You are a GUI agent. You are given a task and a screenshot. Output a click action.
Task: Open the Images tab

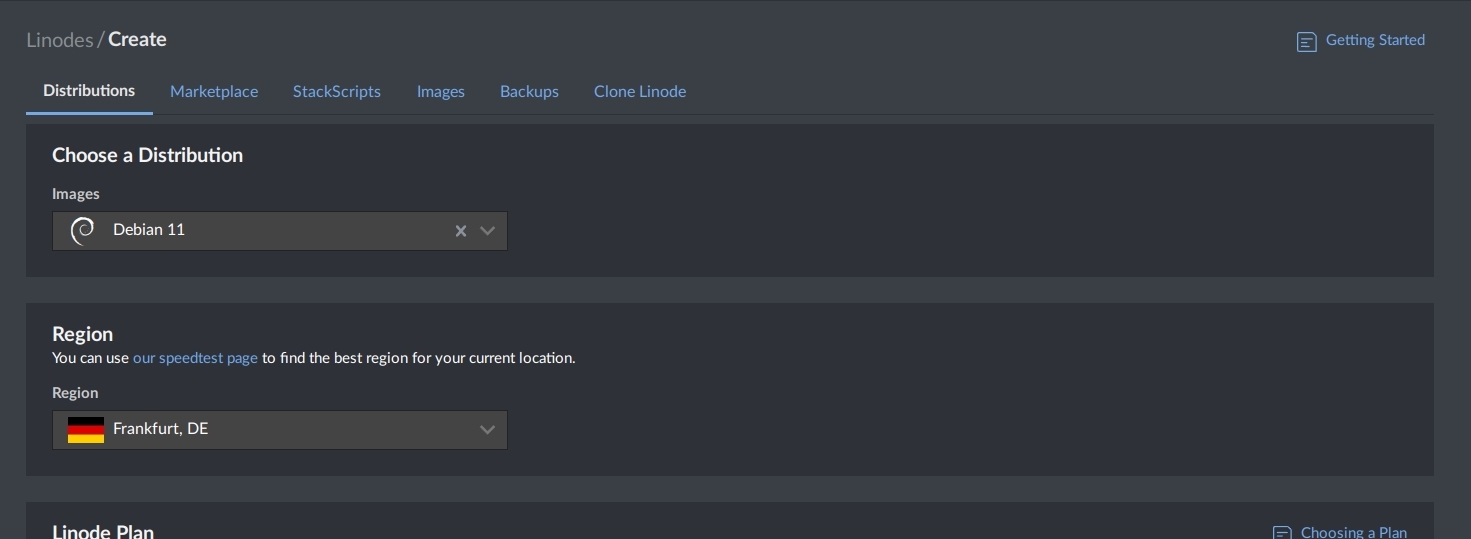[x=441, y=91]
